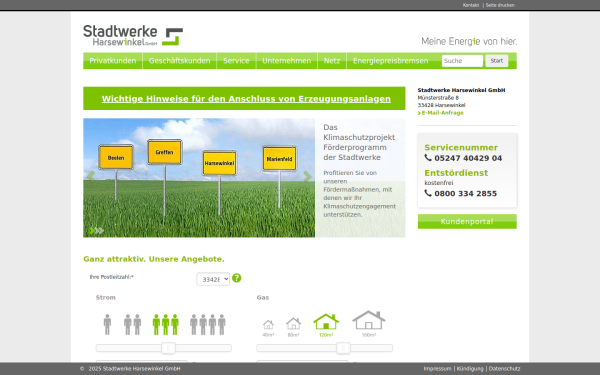Select three-person household Strom icon
Image resolution: width=600 pixels, height=375 pixels.
tap(165, 324)
